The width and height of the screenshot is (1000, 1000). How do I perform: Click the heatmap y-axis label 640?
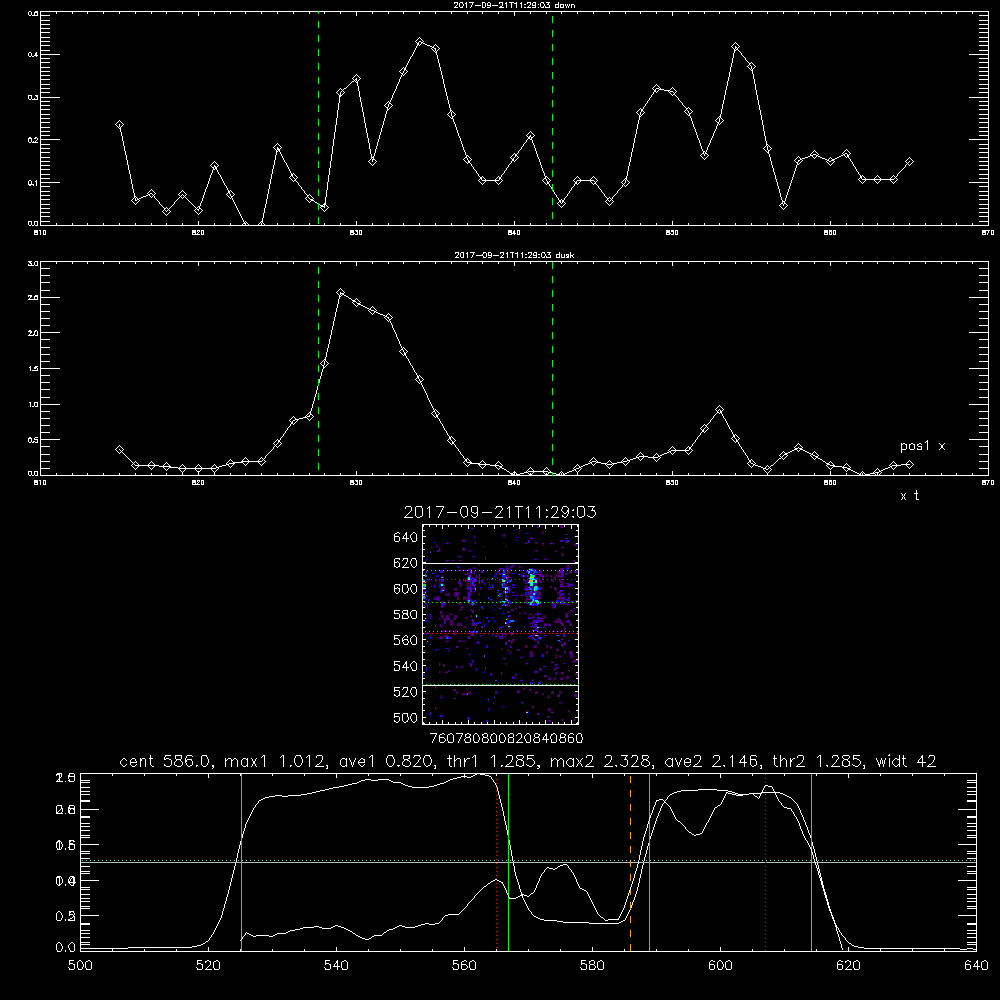(406, 538)
